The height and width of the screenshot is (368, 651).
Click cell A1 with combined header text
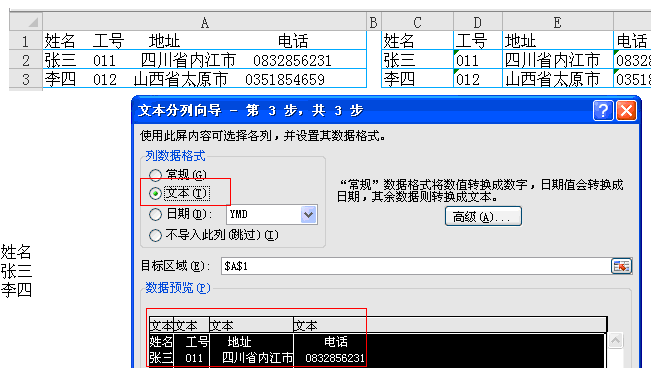205,40
